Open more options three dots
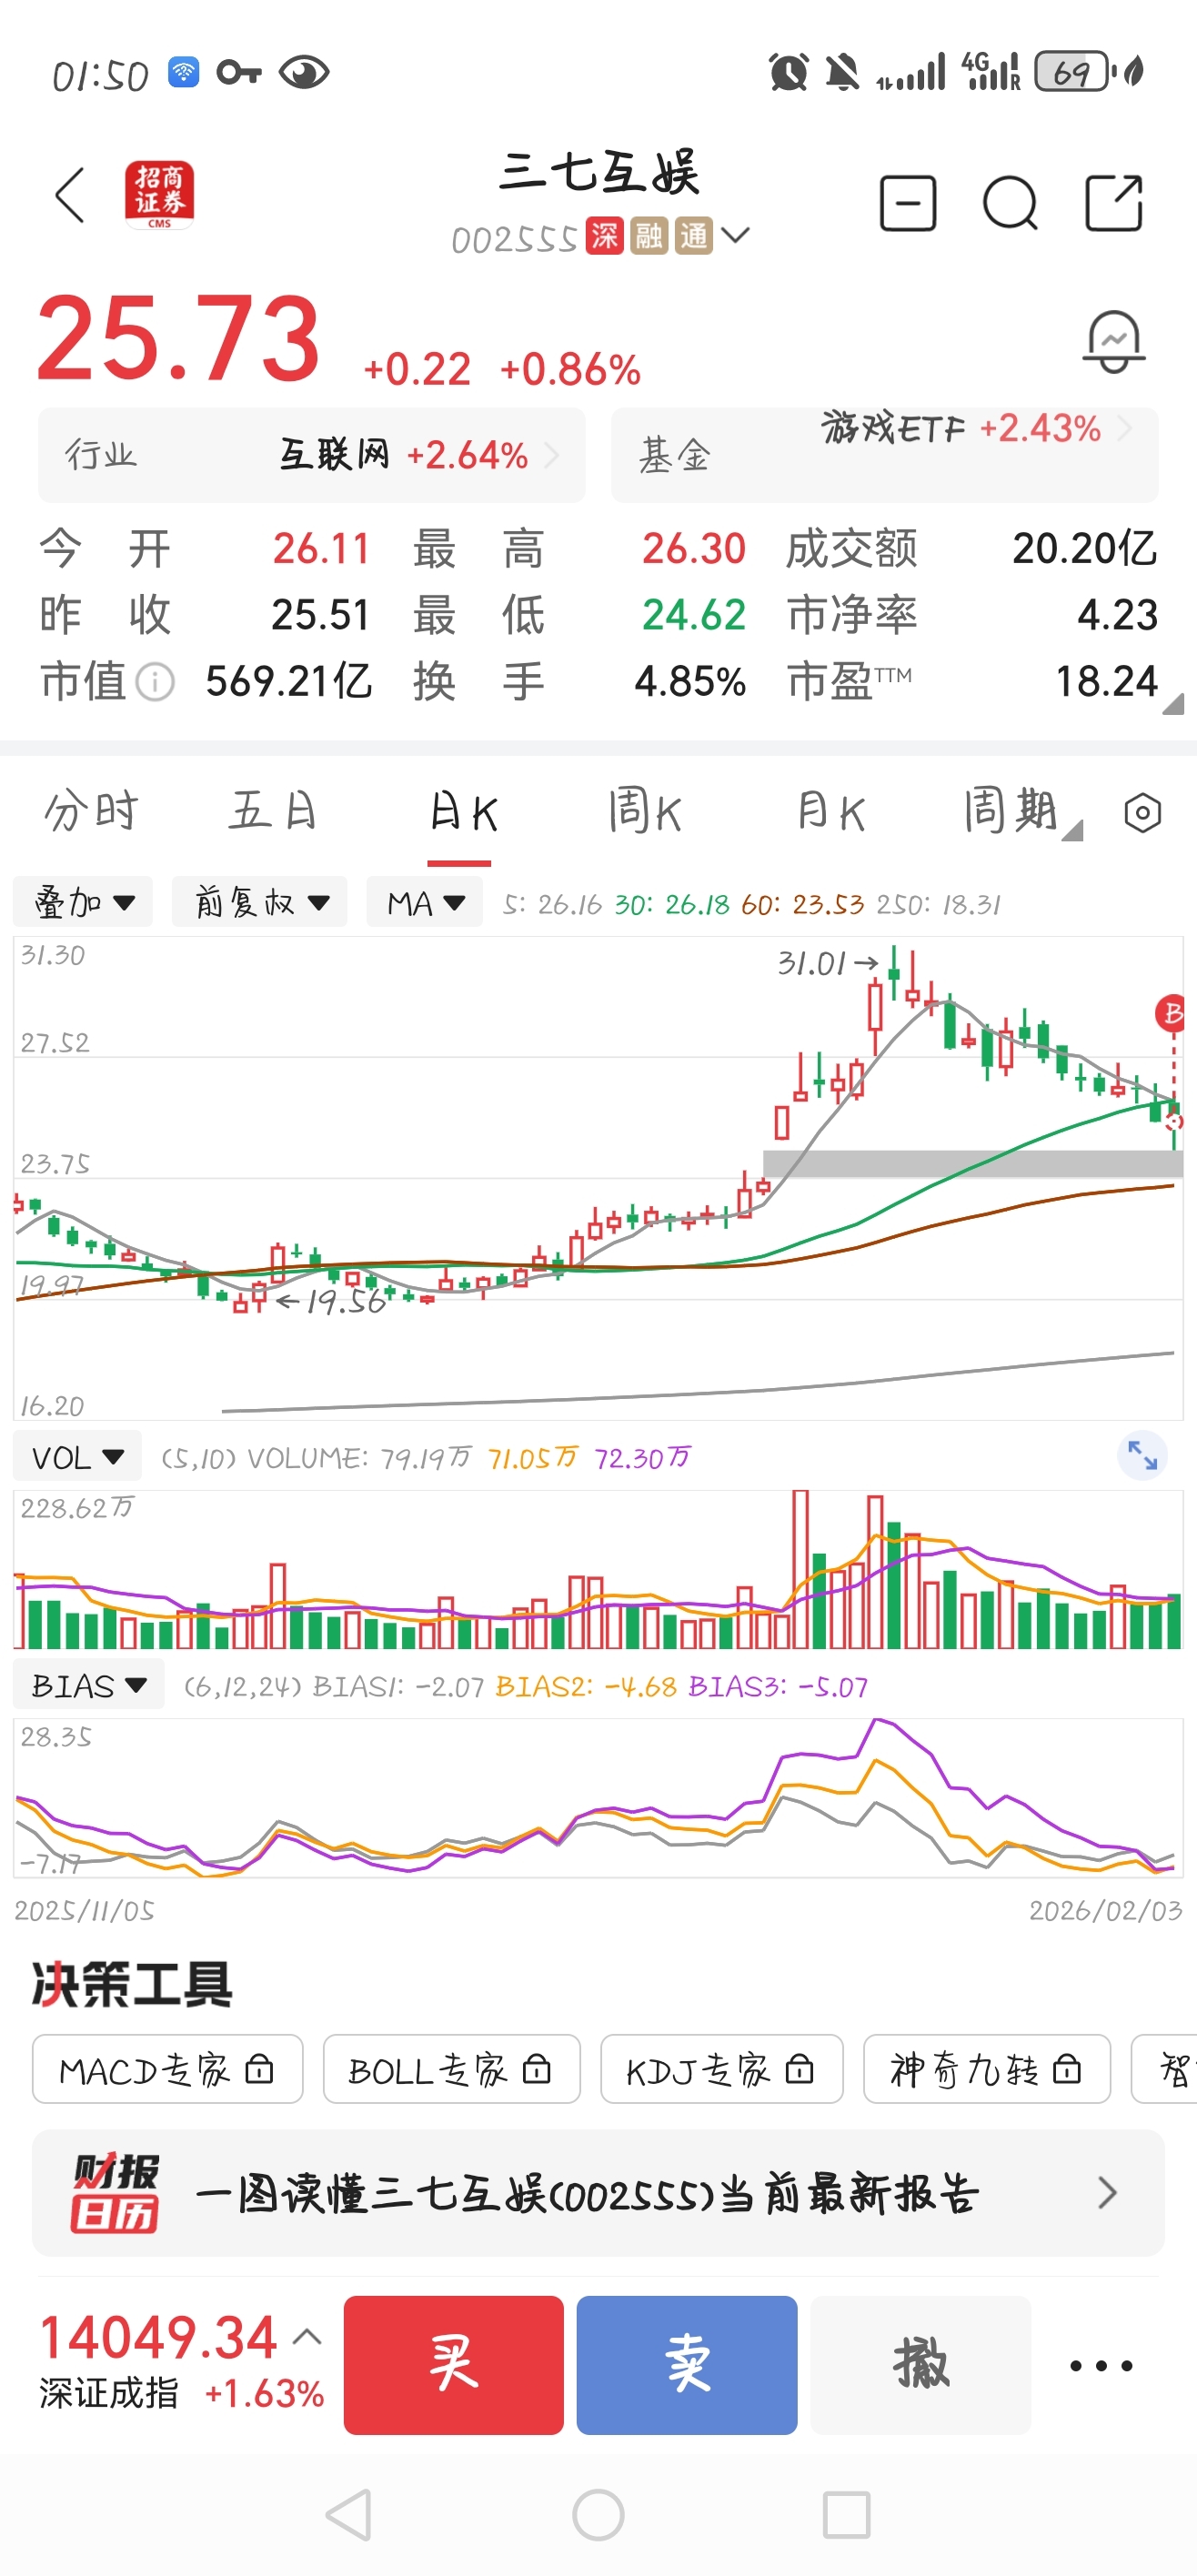1197x2576 pixels. (x=1101, y=2365)
